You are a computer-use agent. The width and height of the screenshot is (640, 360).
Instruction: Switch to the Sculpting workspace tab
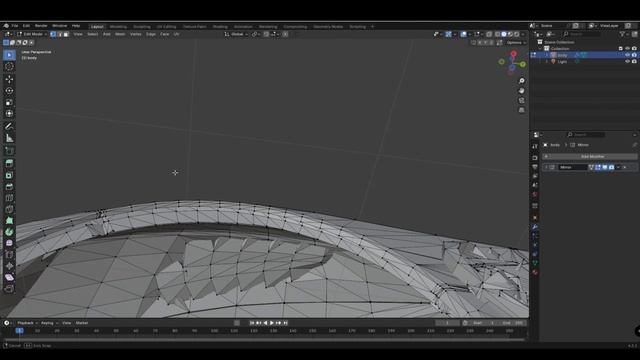(x=142, y=27)
